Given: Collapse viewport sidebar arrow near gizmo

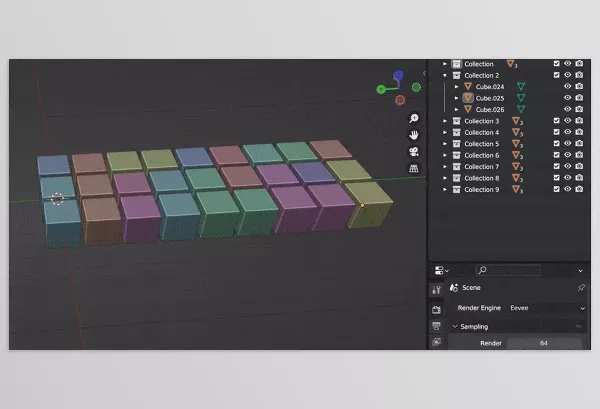Looking at the screenshot, I should pyautogui.click(x=424, y=73).
